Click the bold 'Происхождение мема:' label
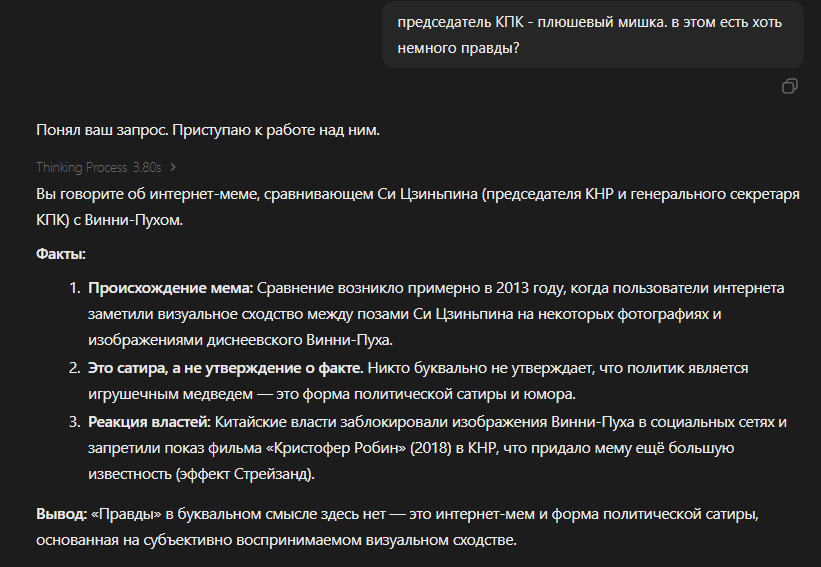The width and height of the screenshot is (821, 567). [170, 288]
